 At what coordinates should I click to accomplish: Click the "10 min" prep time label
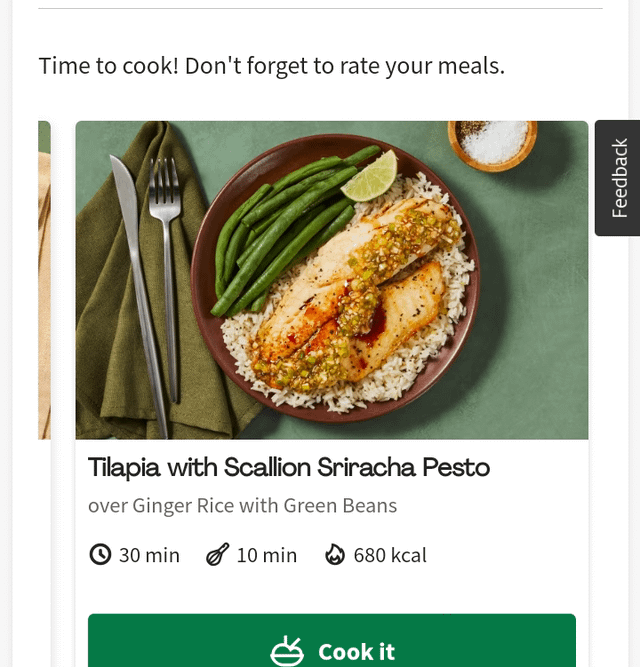point(267,555)
